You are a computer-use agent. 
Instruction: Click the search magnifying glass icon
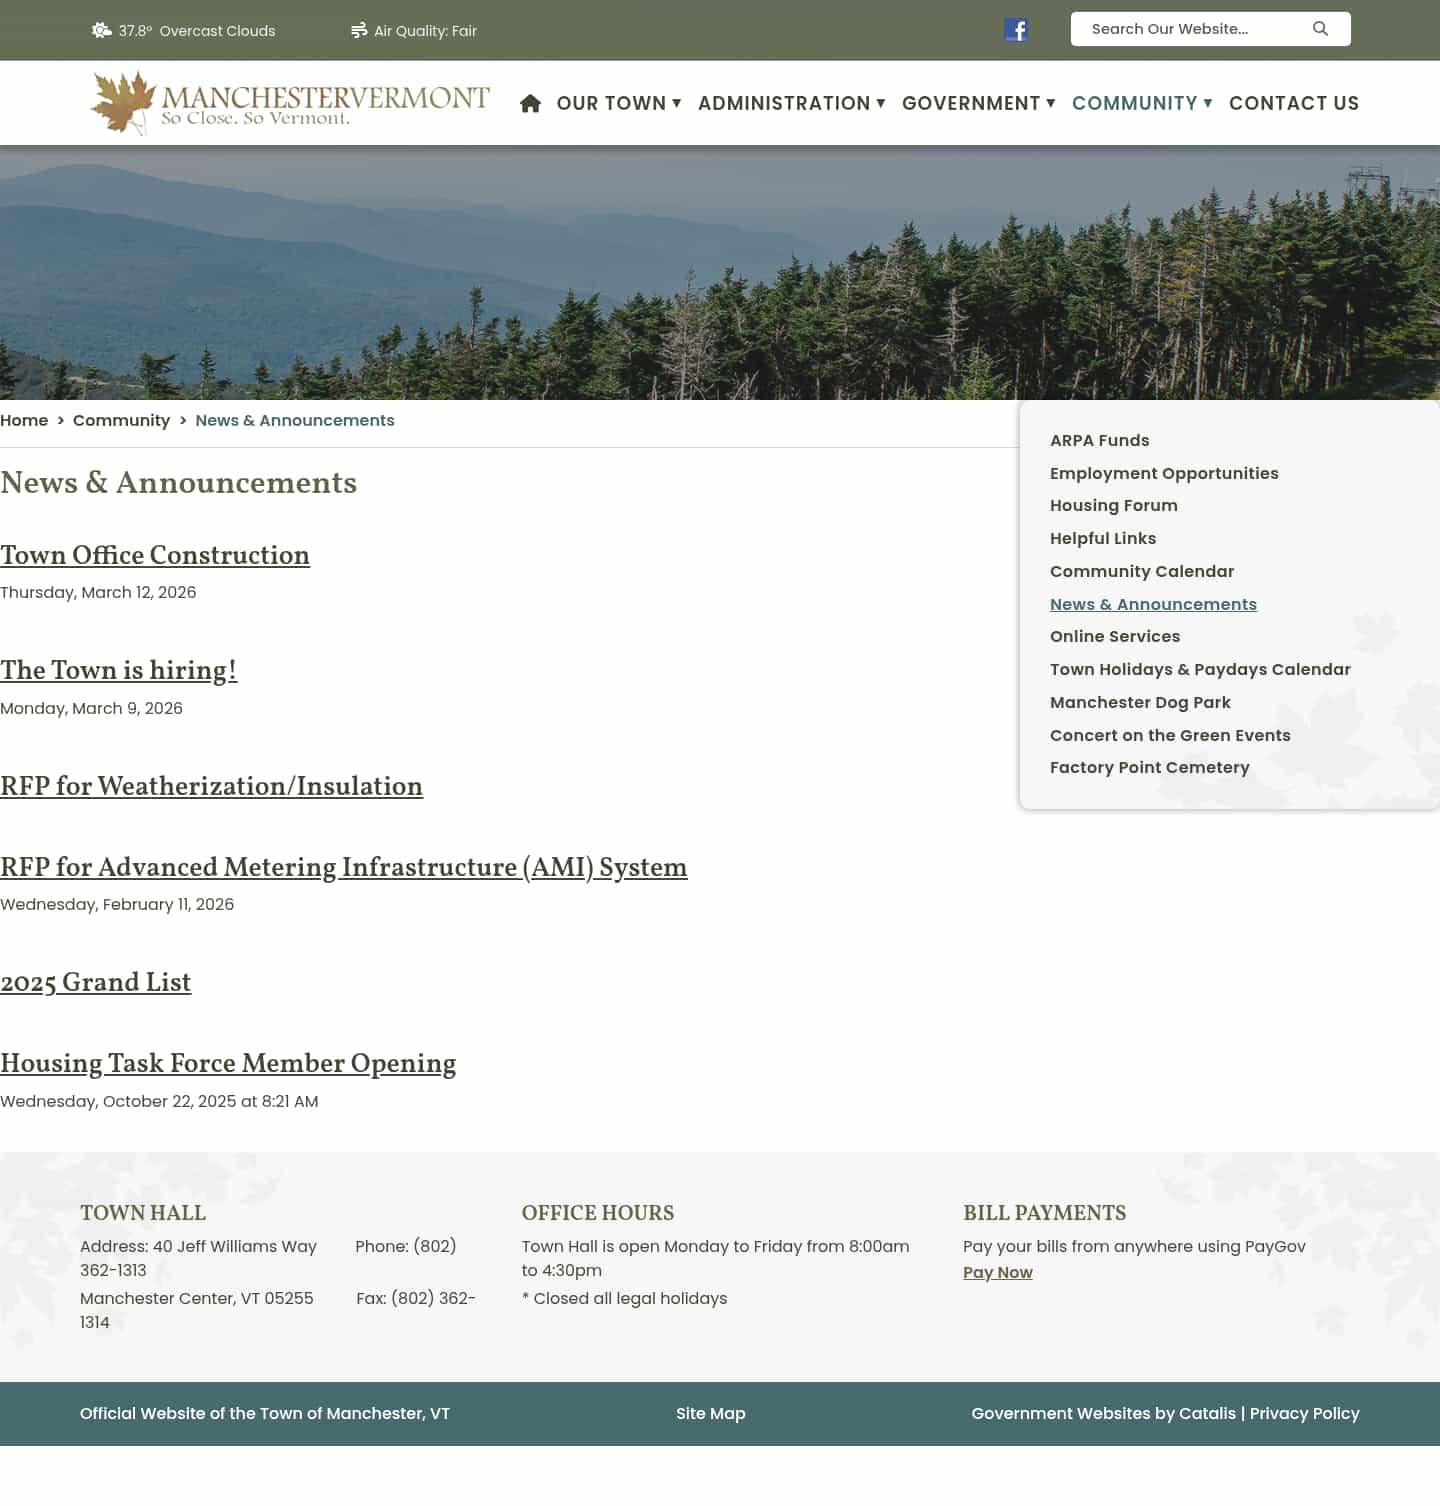click(x=1320, y=28)
